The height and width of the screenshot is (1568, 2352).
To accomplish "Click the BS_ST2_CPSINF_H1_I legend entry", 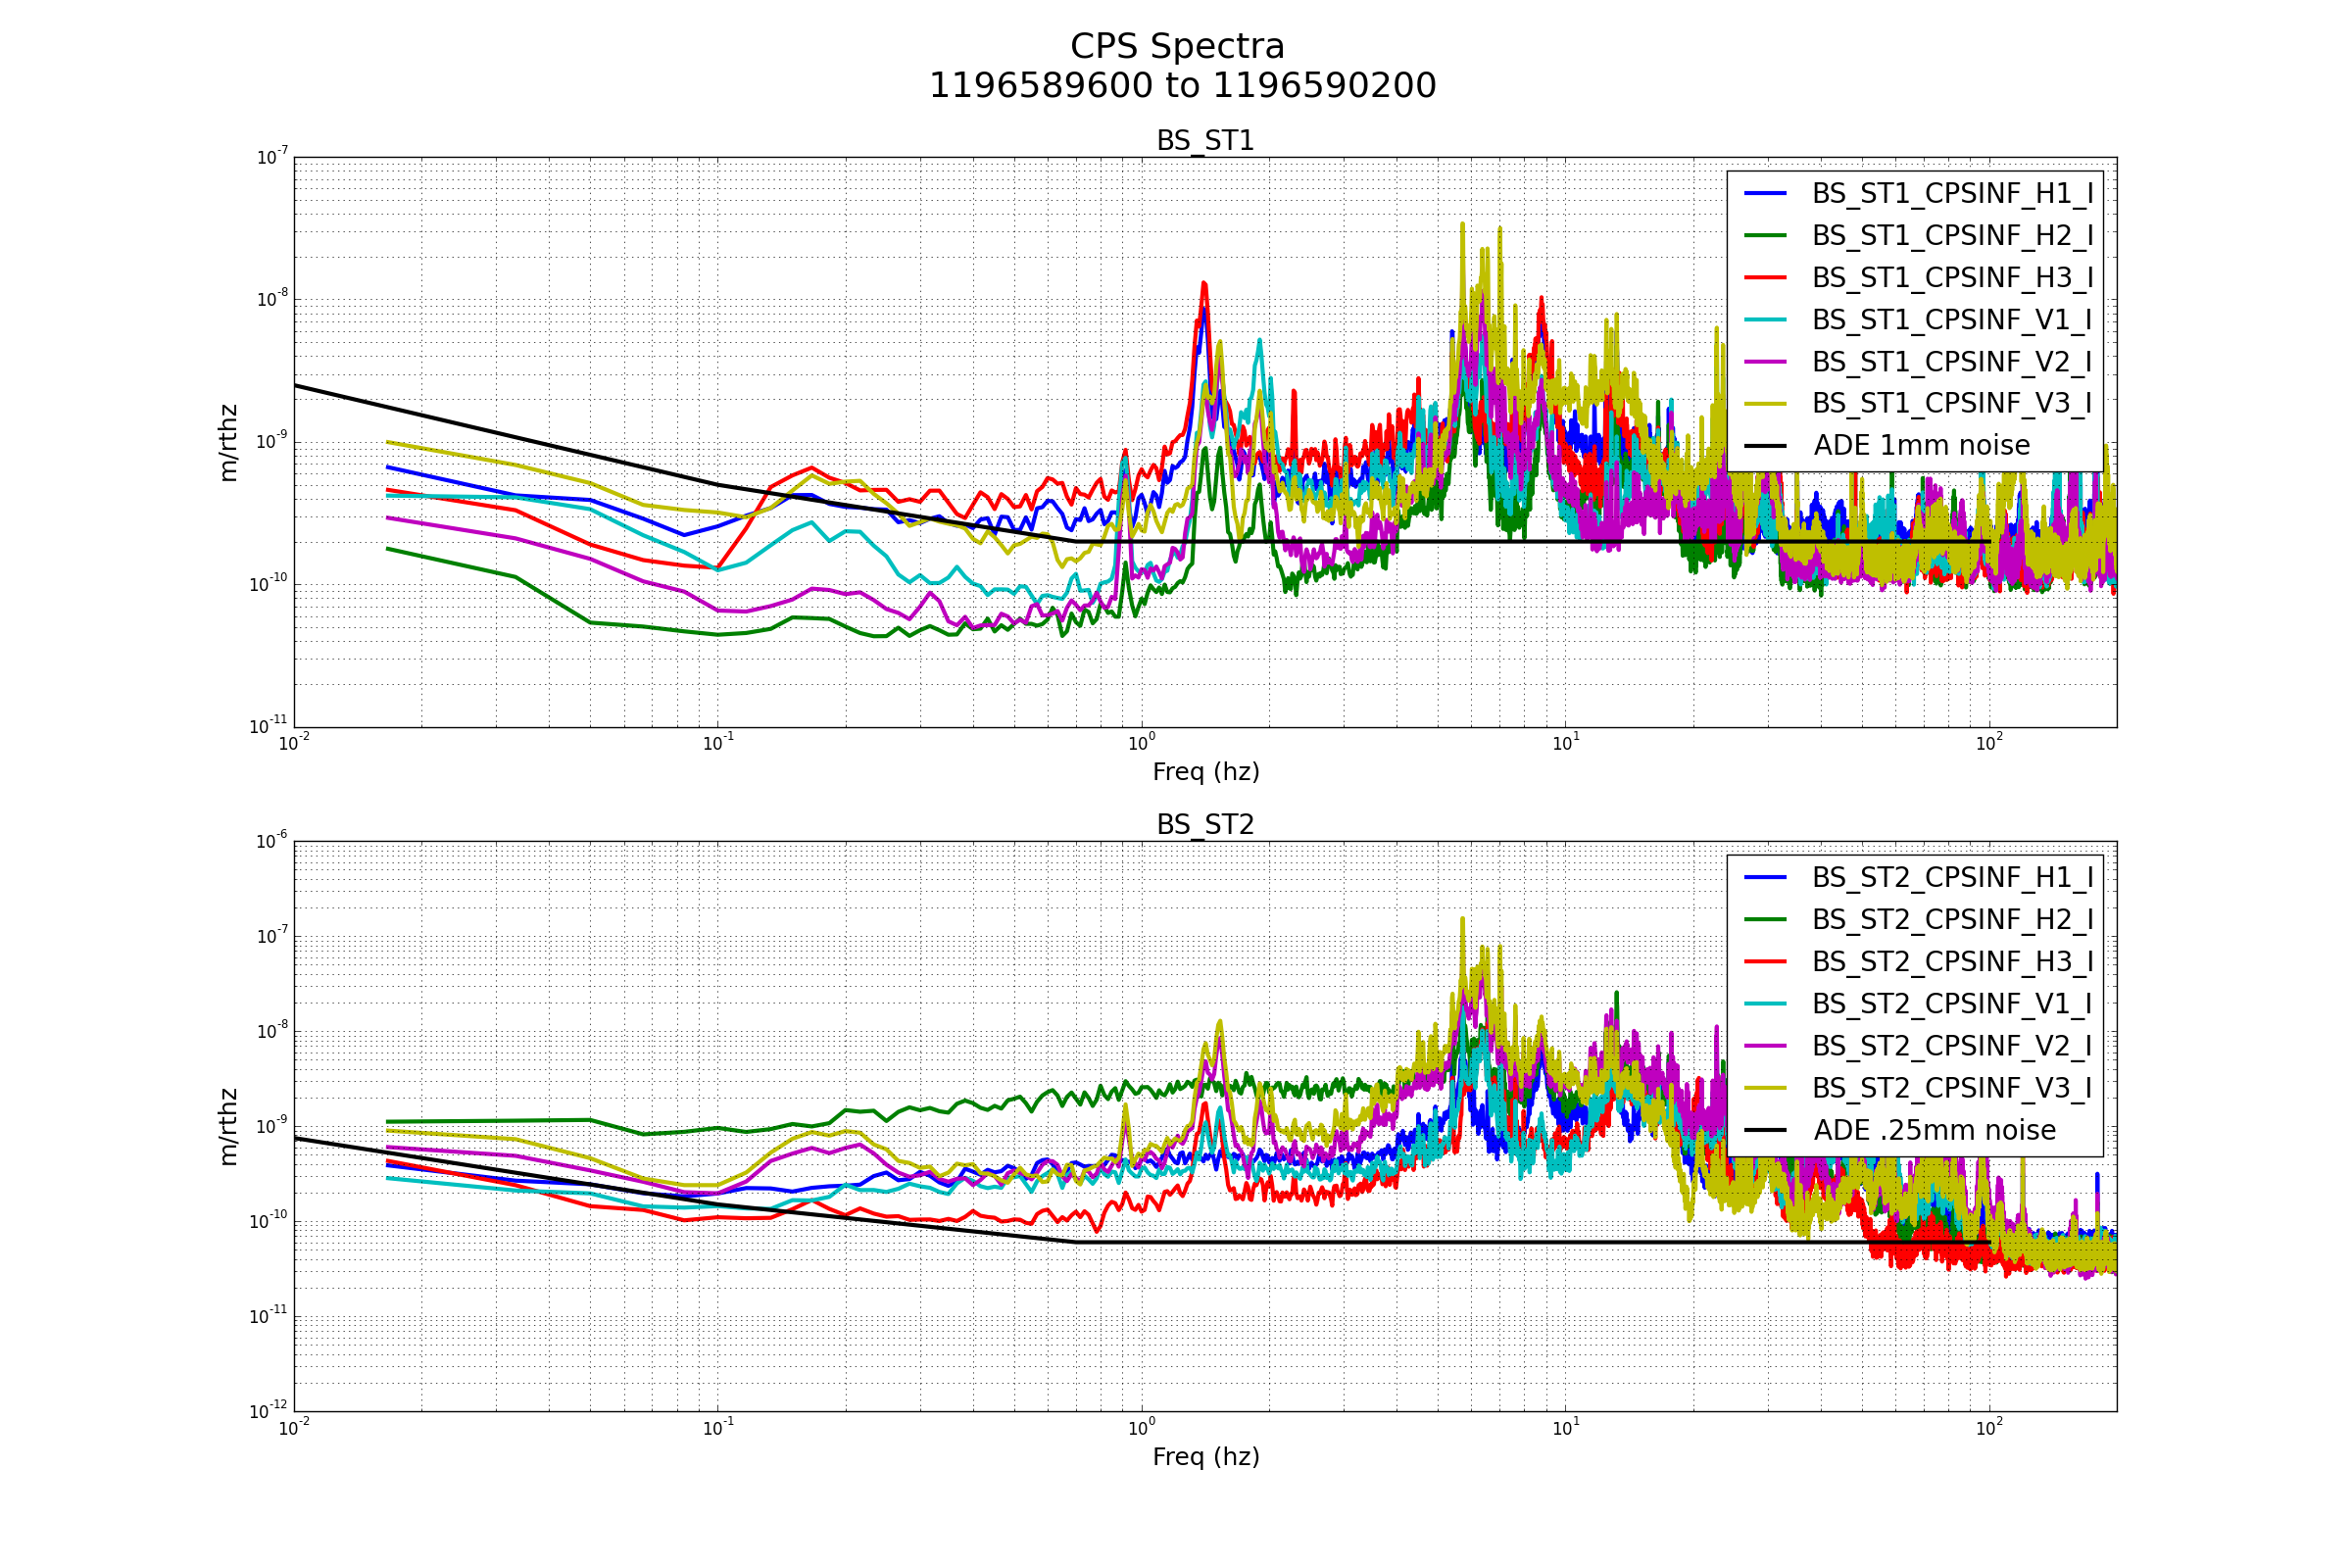I will 1952,878.
